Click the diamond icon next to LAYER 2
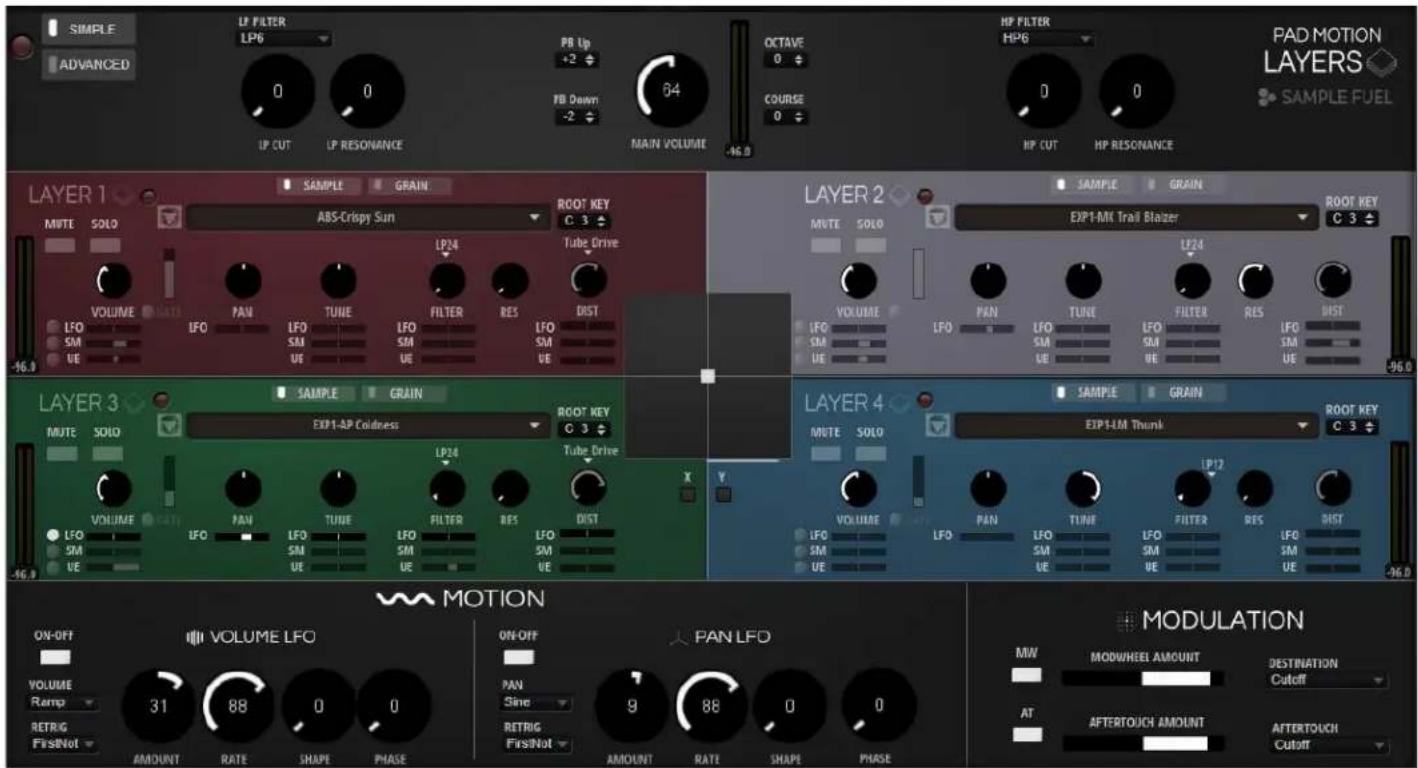1418x768 pixels. (900, 195)
